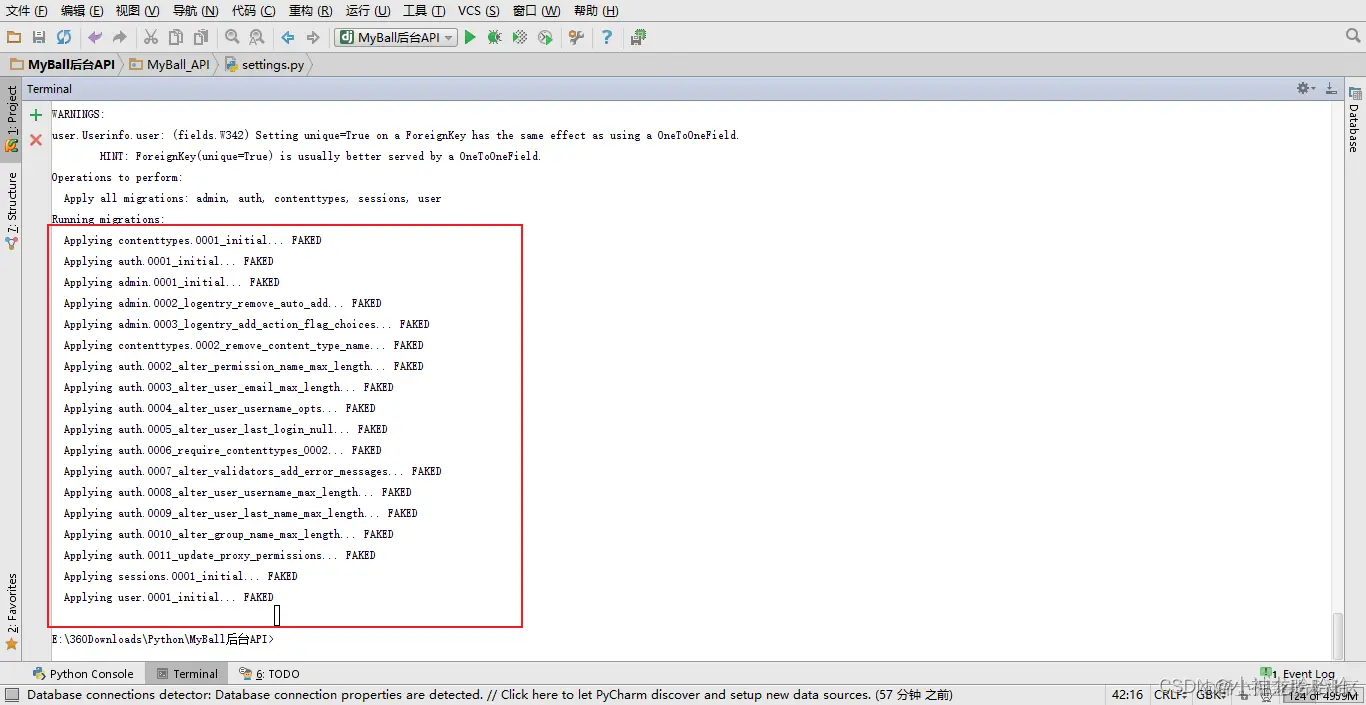Image resolution: width=1366 pixels, height=705 pixels.
Task: Start debugging with the green bug icon
Action: (x=495, y=37)
